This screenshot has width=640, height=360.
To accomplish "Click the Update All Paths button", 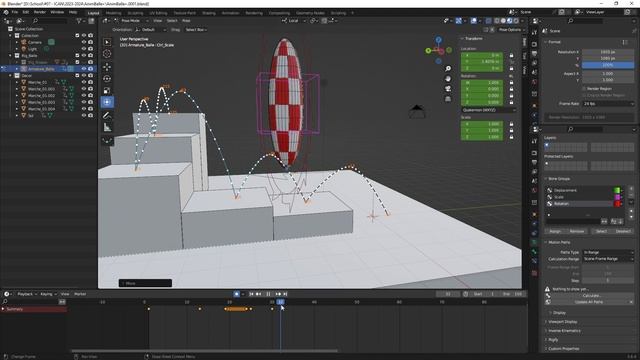I will (x=589, y=302).
